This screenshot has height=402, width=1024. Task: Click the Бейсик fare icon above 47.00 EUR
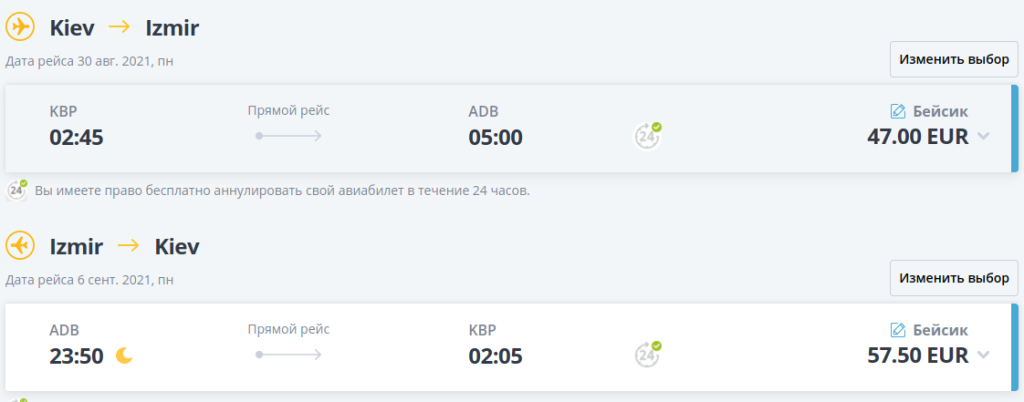pos(898,111)
